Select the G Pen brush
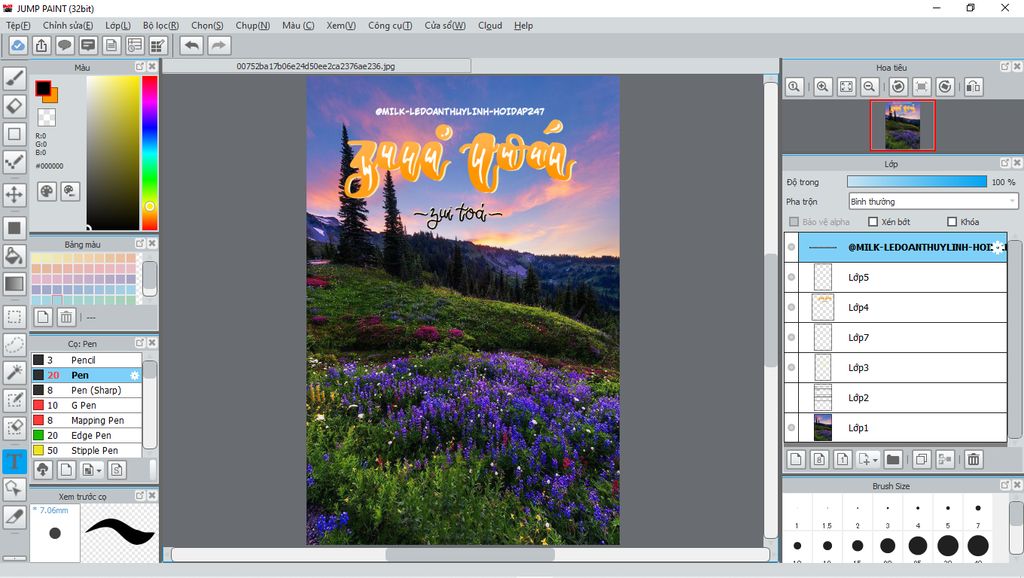The width and height of the screenshot is (1024, 578). coord(86,405)
